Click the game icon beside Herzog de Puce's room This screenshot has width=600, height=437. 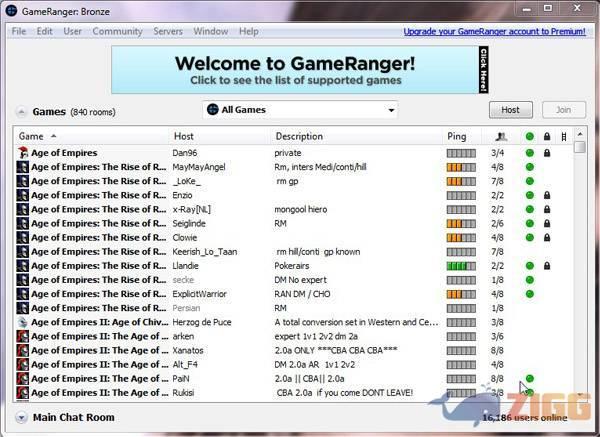(x=22, y=322)
